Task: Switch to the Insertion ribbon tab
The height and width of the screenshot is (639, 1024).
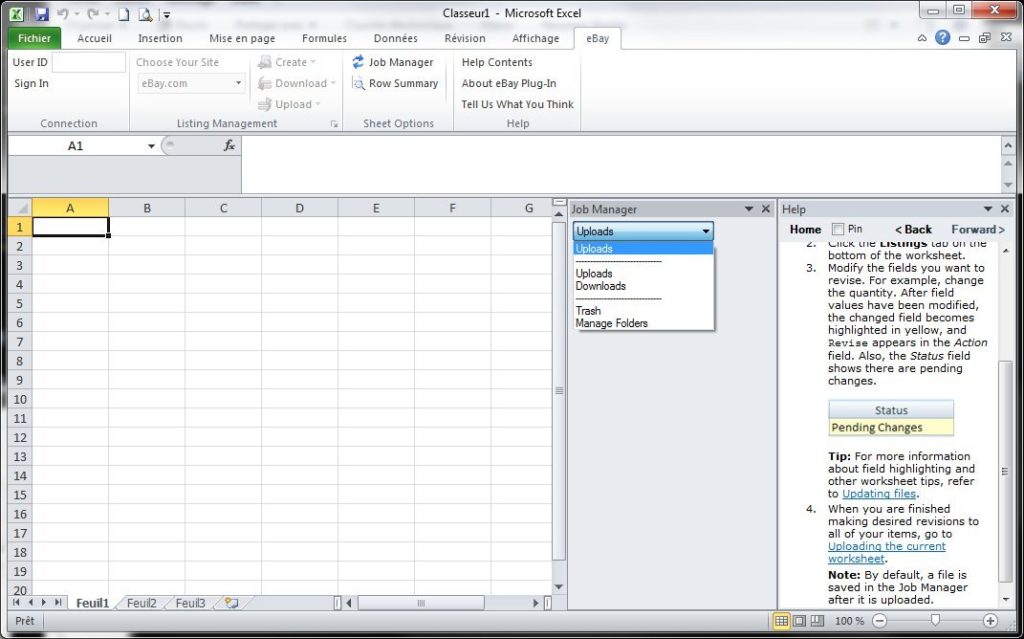Action: pyautogui.click(x=160, y=39)
